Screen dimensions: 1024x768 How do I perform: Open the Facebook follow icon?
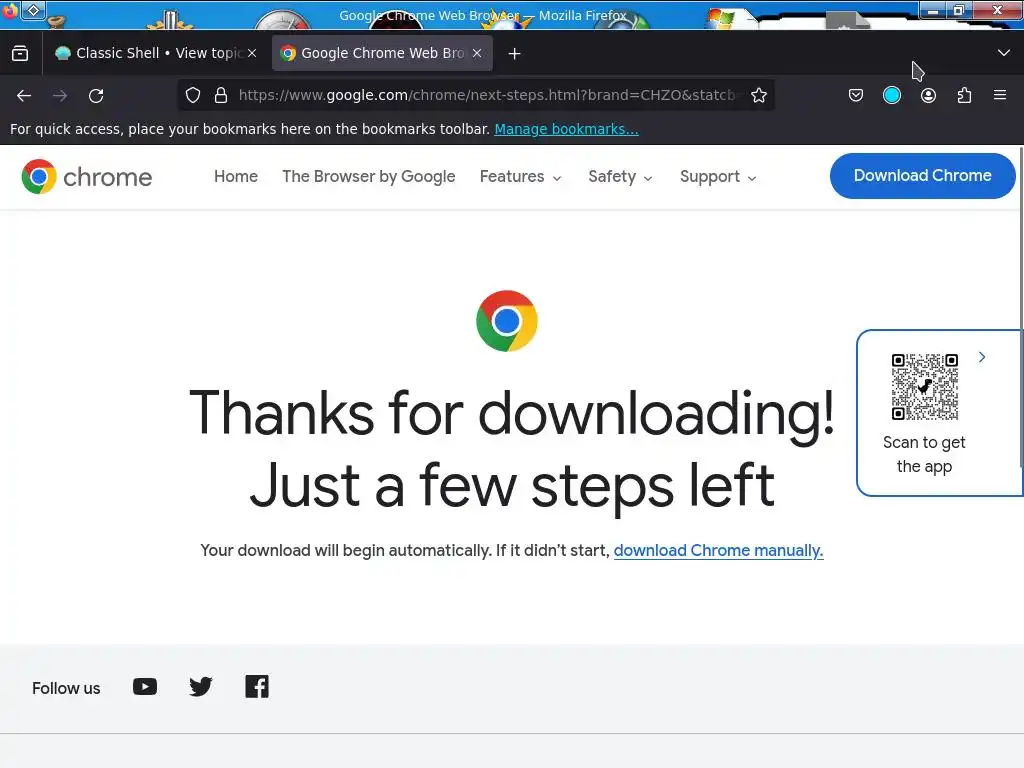[257, 687]
